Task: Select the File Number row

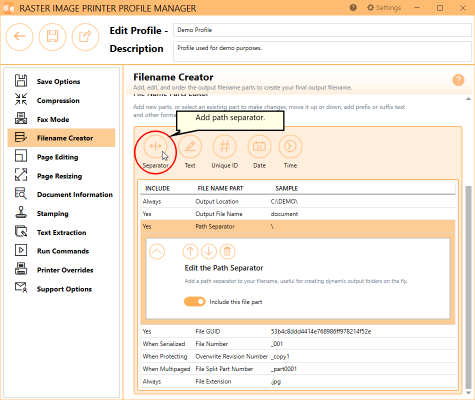Action: pyautogui.click(x=298, y=344)
